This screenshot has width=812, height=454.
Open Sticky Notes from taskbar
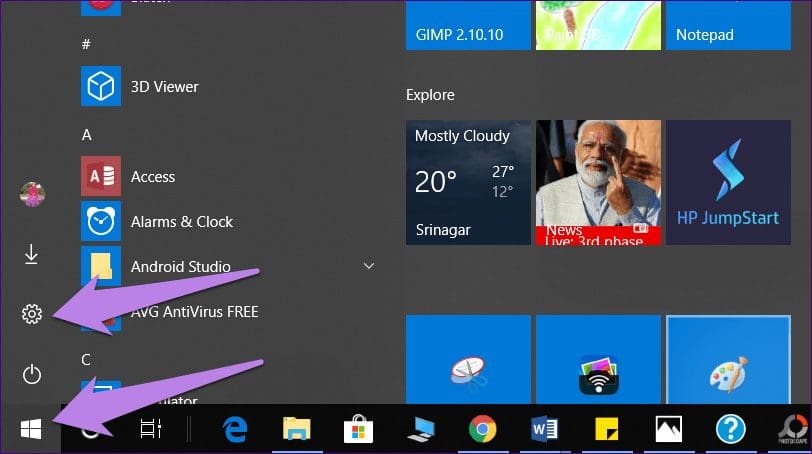(x=606, y=429)
